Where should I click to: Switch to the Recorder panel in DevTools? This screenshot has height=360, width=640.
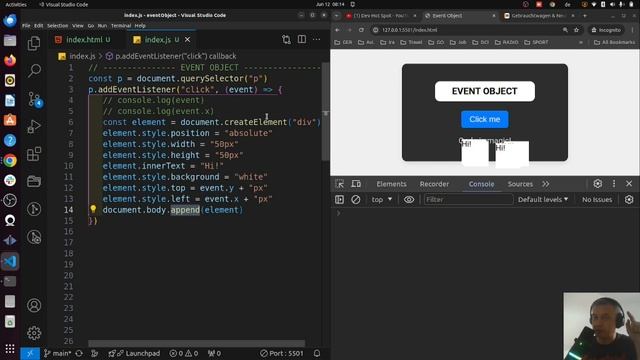[434, 184]
